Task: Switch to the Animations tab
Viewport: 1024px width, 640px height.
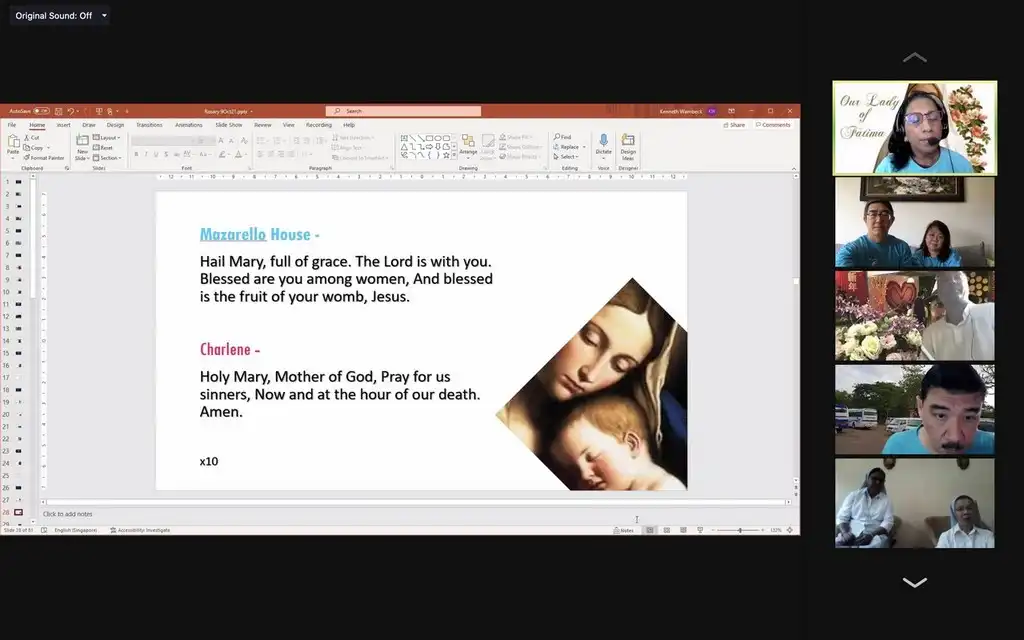Action: click(189, 125)
